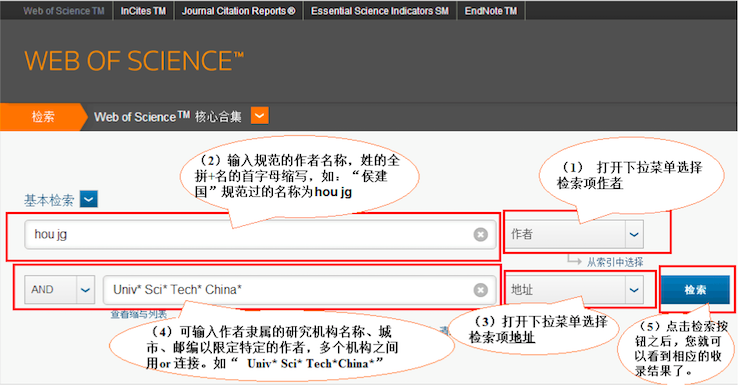Clear the 'hou jg' author search field
The image size is (740, 387).
pos(480,235)
